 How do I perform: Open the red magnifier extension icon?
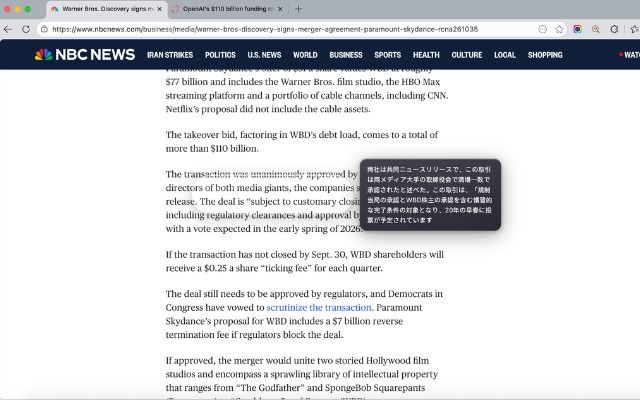click(596, 29)
